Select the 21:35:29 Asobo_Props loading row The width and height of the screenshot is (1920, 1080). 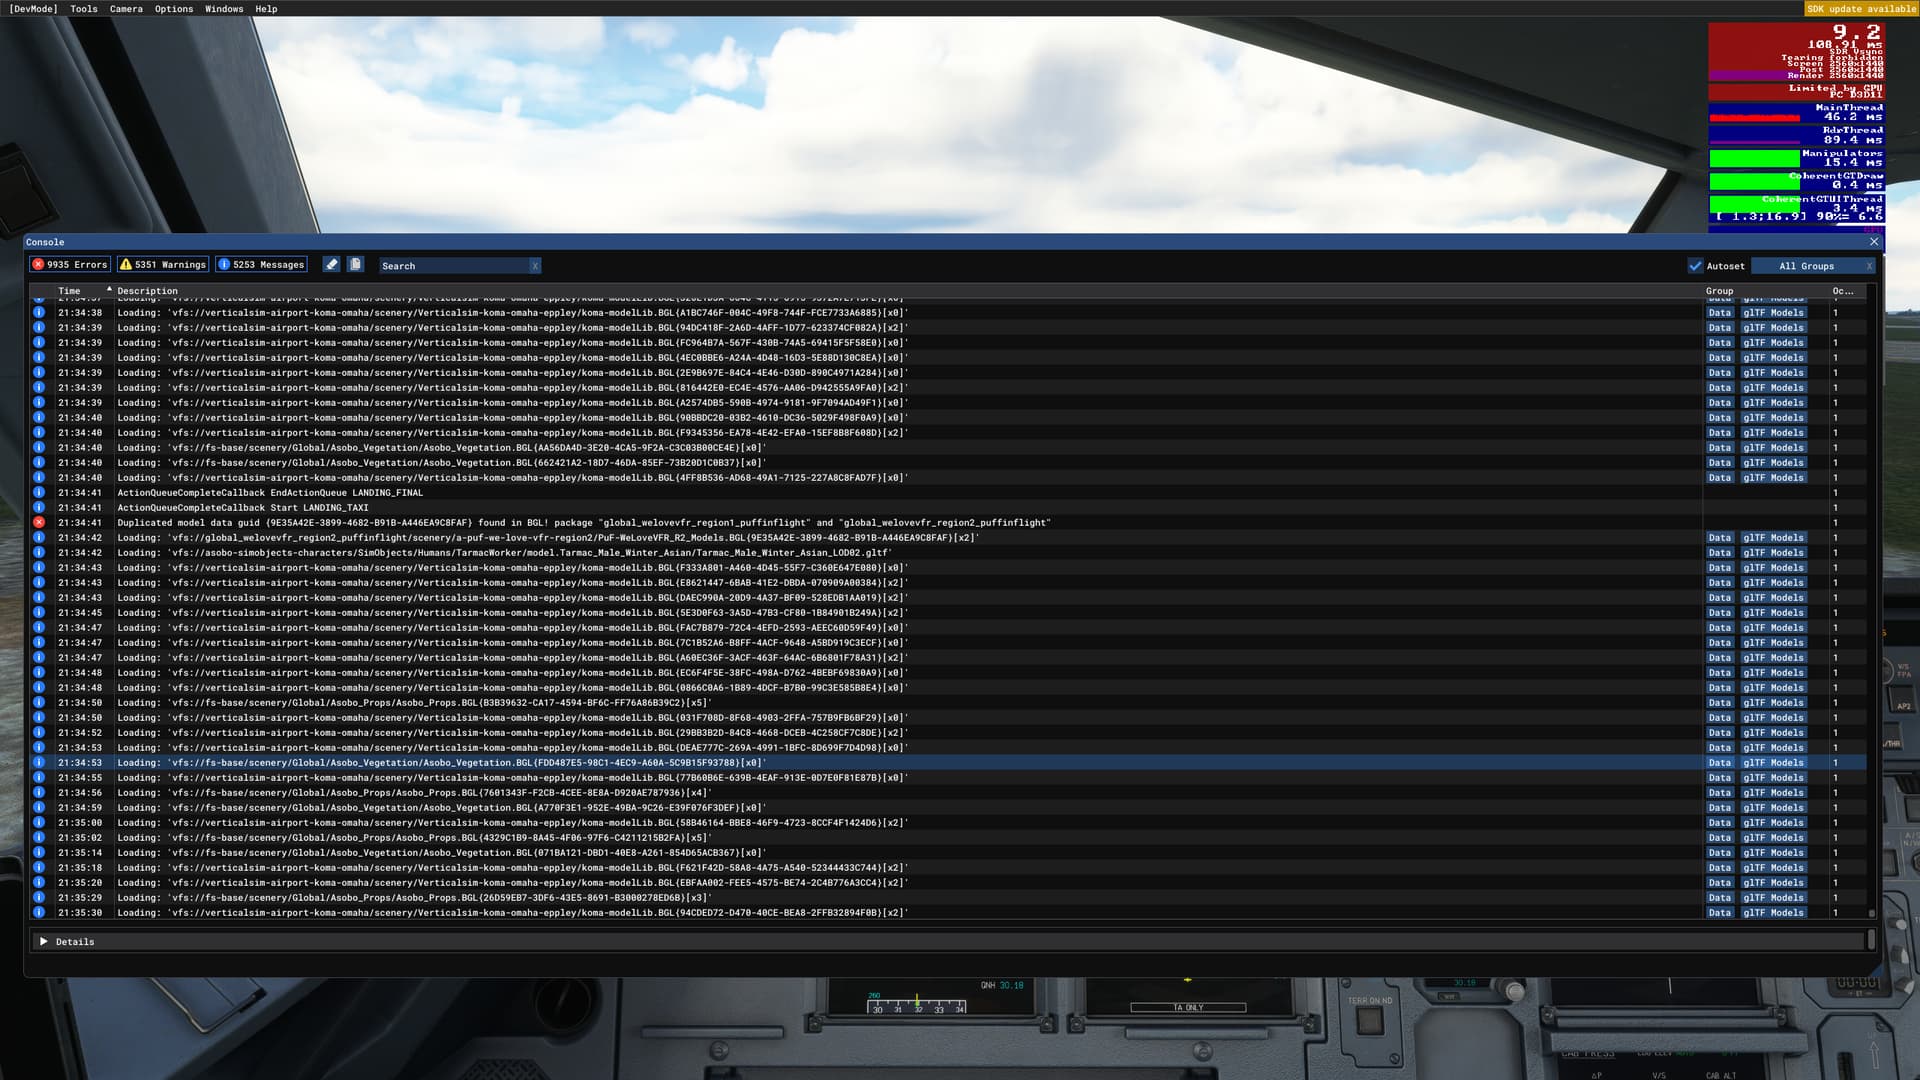point(948,898)
